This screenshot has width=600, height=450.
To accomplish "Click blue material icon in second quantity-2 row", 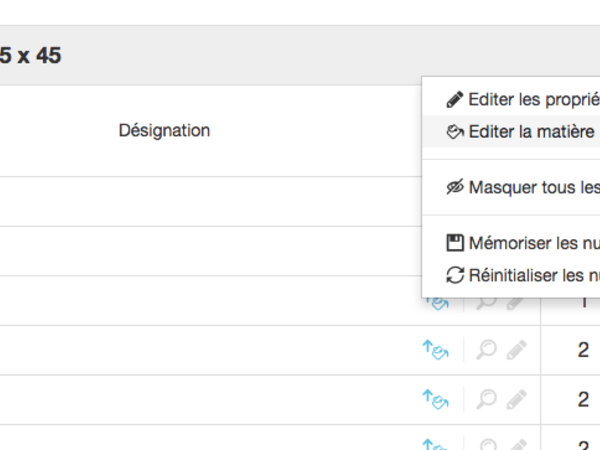I will click(433, 400).
